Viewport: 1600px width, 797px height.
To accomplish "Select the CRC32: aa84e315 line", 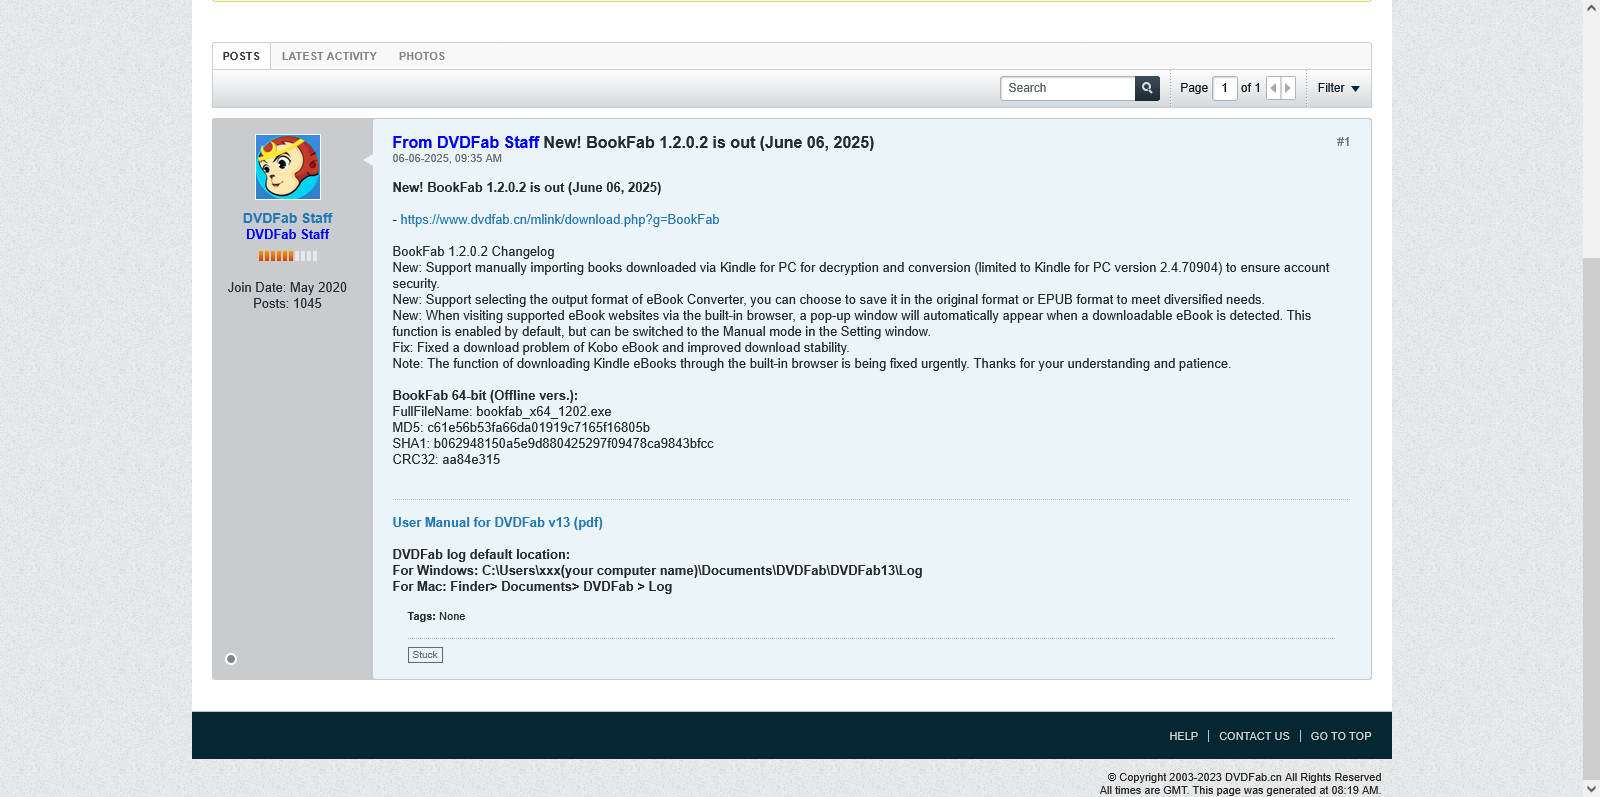I will (x=446, y=459).
